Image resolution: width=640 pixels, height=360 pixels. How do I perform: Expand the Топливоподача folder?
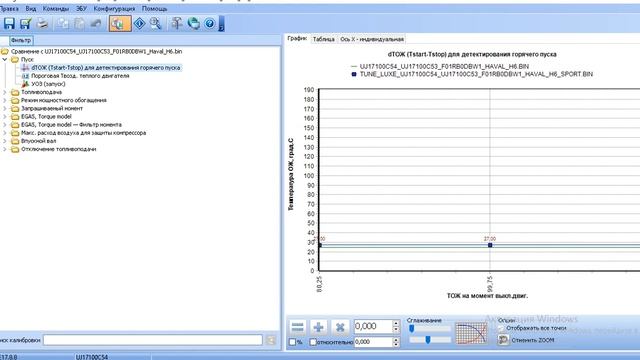[x=5, y=92]
